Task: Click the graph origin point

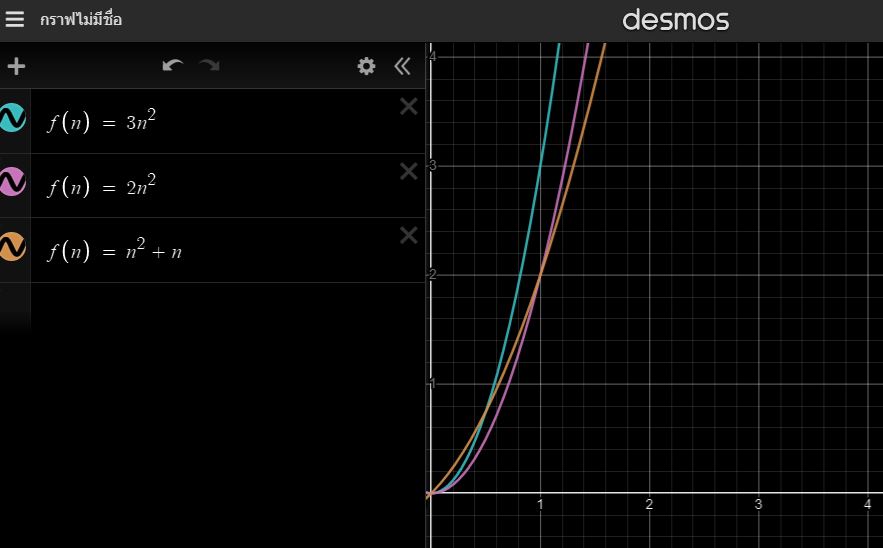Action: 429,493
